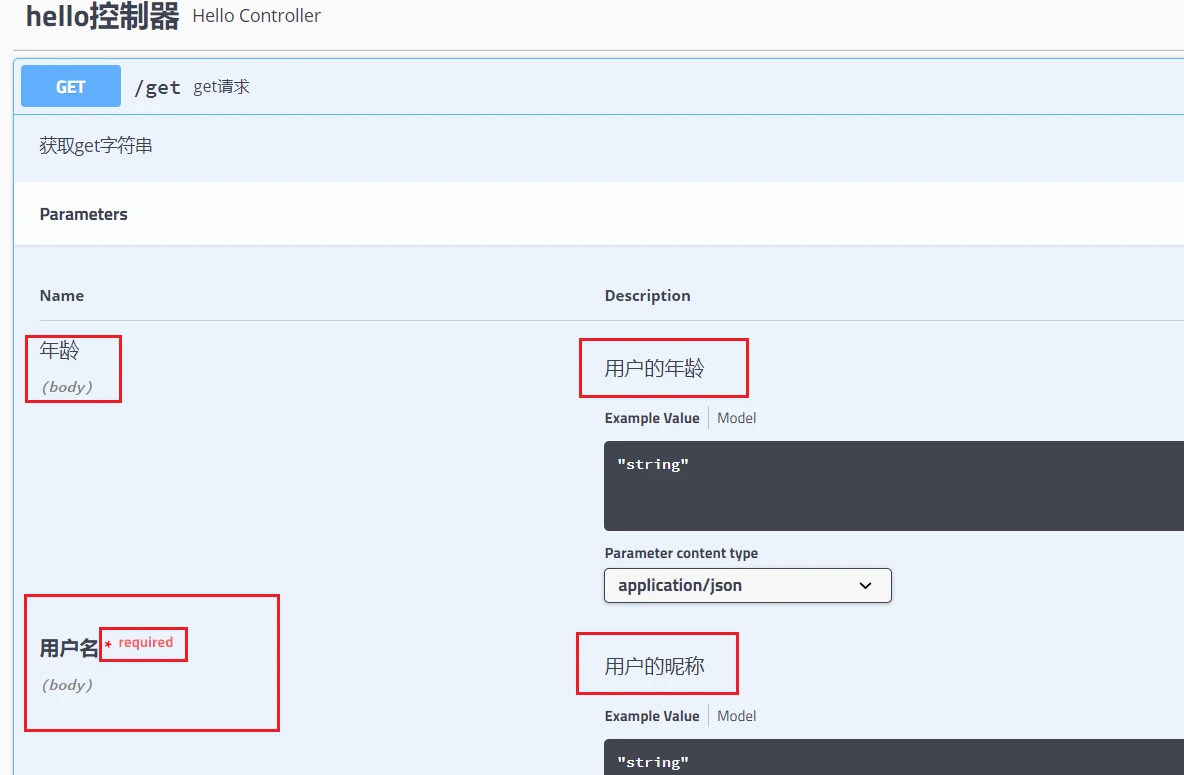Click the 用户的昵称 description text
Viewport: 1184px width, 775px height.
click(x=654, y=666)
